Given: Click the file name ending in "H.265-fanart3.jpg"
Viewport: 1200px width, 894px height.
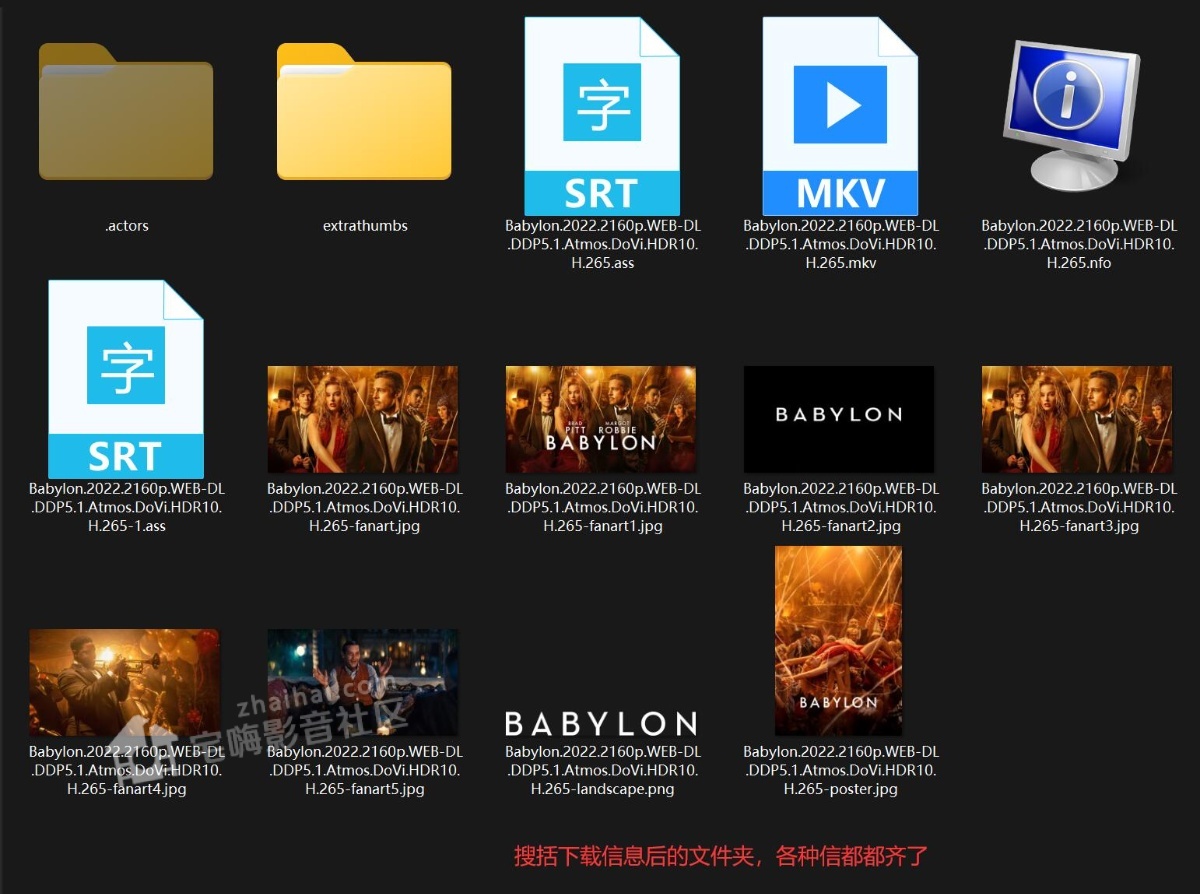Looking at the screenshot, I should tap(1079, 507).
